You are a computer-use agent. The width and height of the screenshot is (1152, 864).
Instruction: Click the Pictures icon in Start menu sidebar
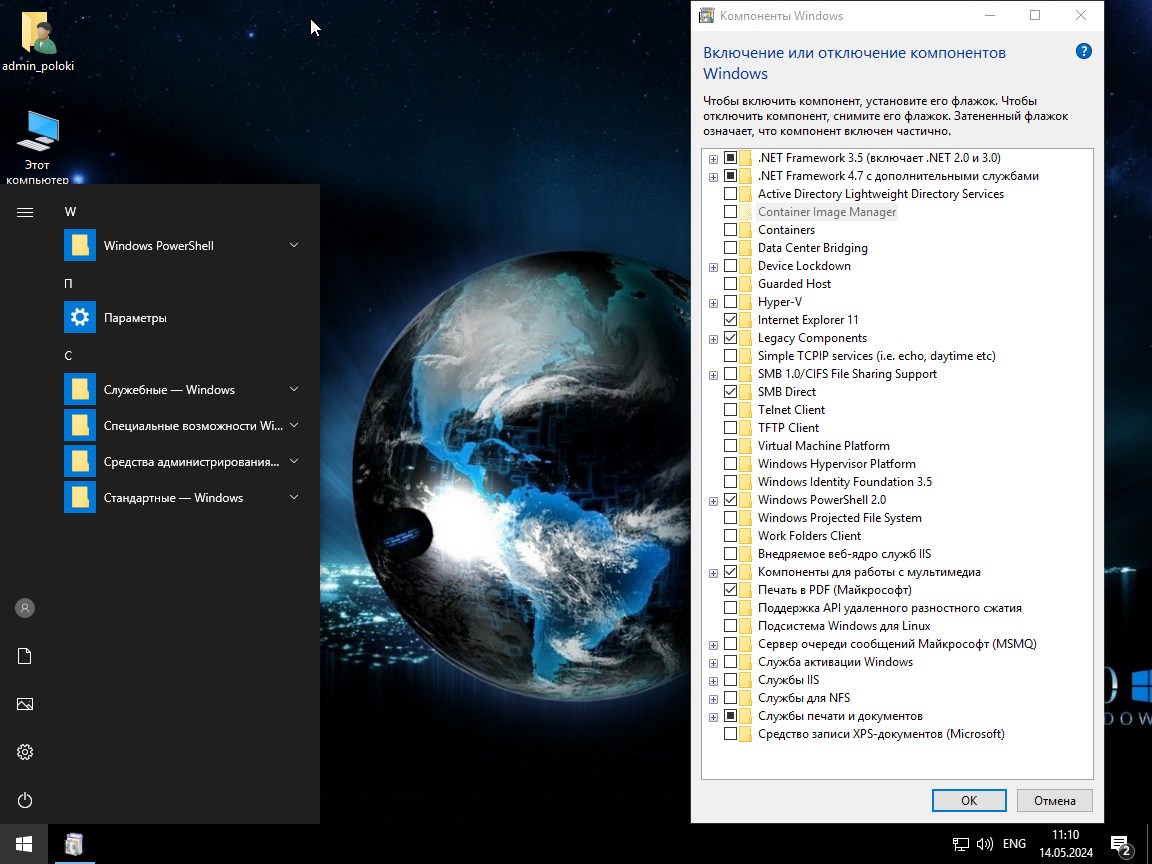[x=24, y=704]
